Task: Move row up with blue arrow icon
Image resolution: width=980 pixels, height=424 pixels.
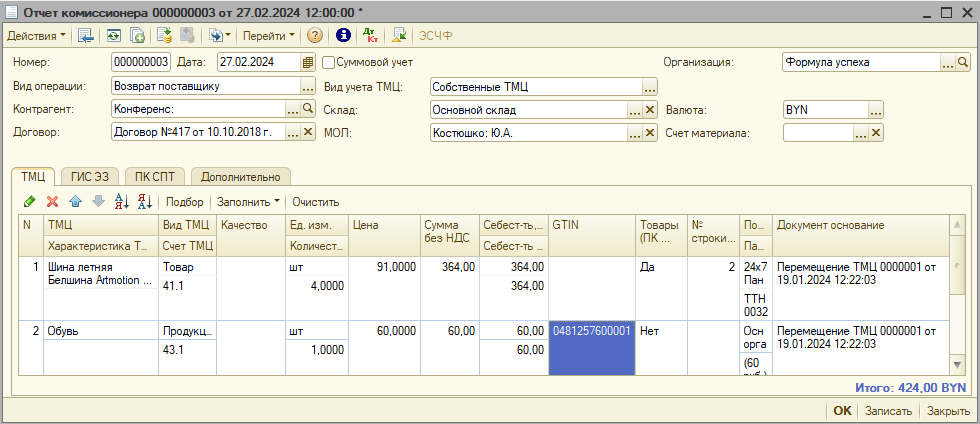Action: (x=76, y=202)
